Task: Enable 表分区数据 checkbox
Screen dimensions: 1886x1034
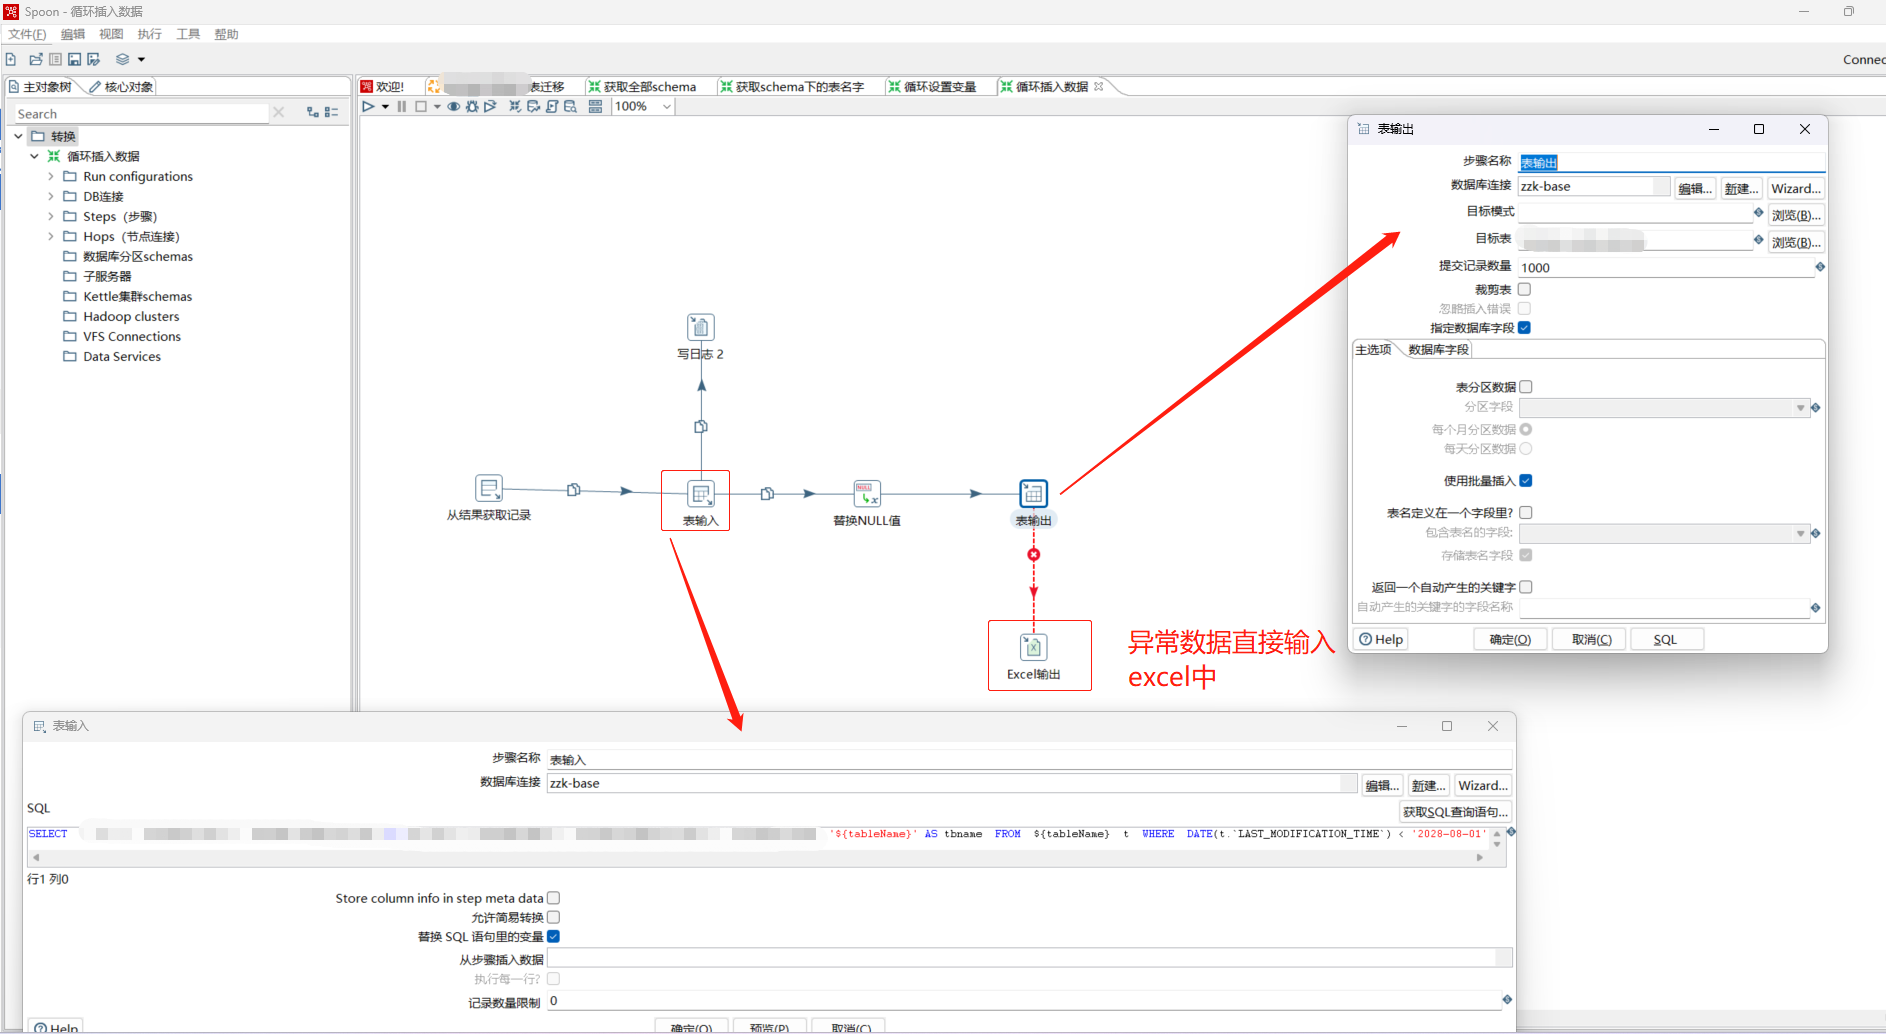Action: tap(1526, 386)
